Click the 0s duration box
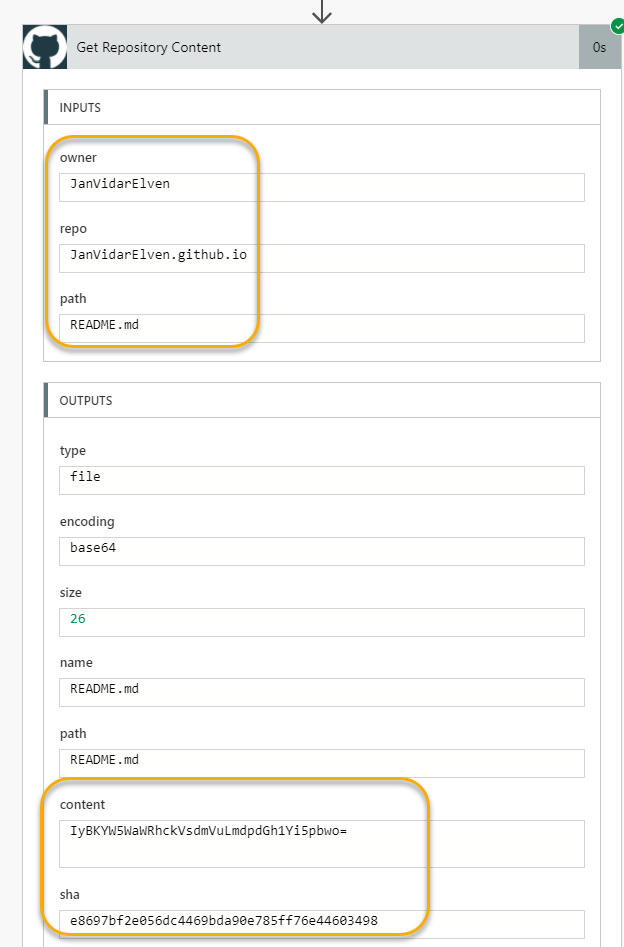Image resolution: width=624 pixels, height=947 pixels. click(599, 47)
